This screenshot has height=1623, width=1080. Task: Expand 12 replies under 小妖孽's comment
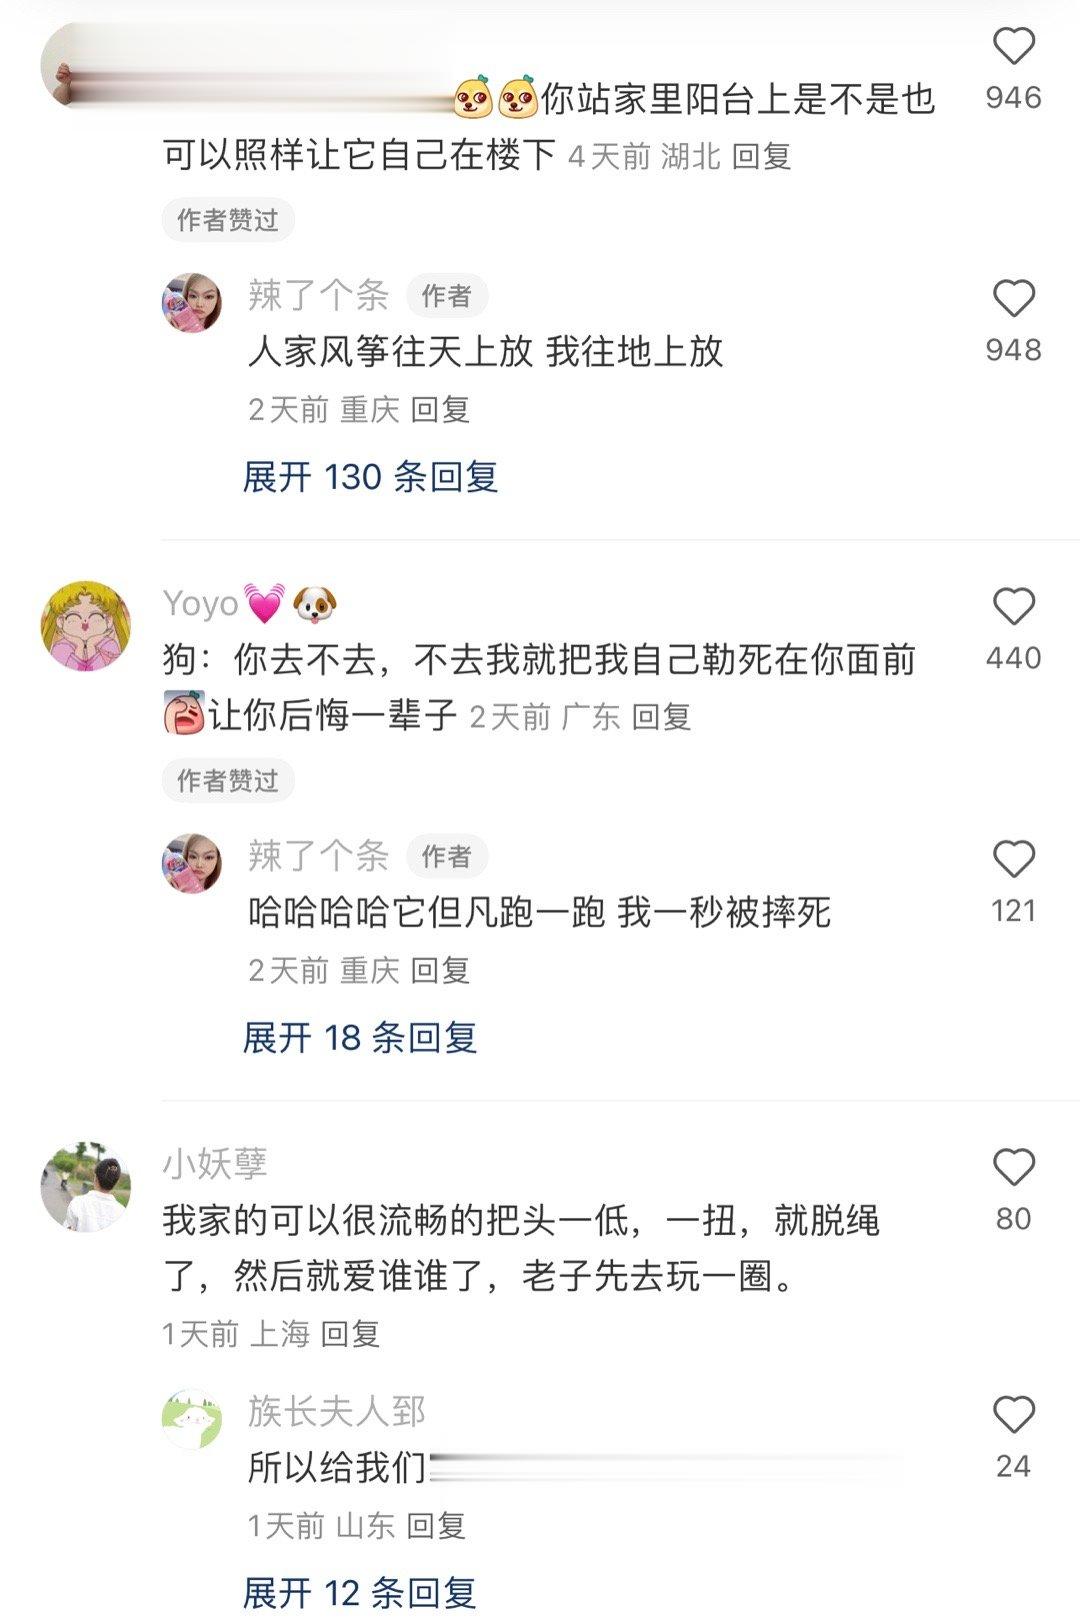tap(359, 1593)
